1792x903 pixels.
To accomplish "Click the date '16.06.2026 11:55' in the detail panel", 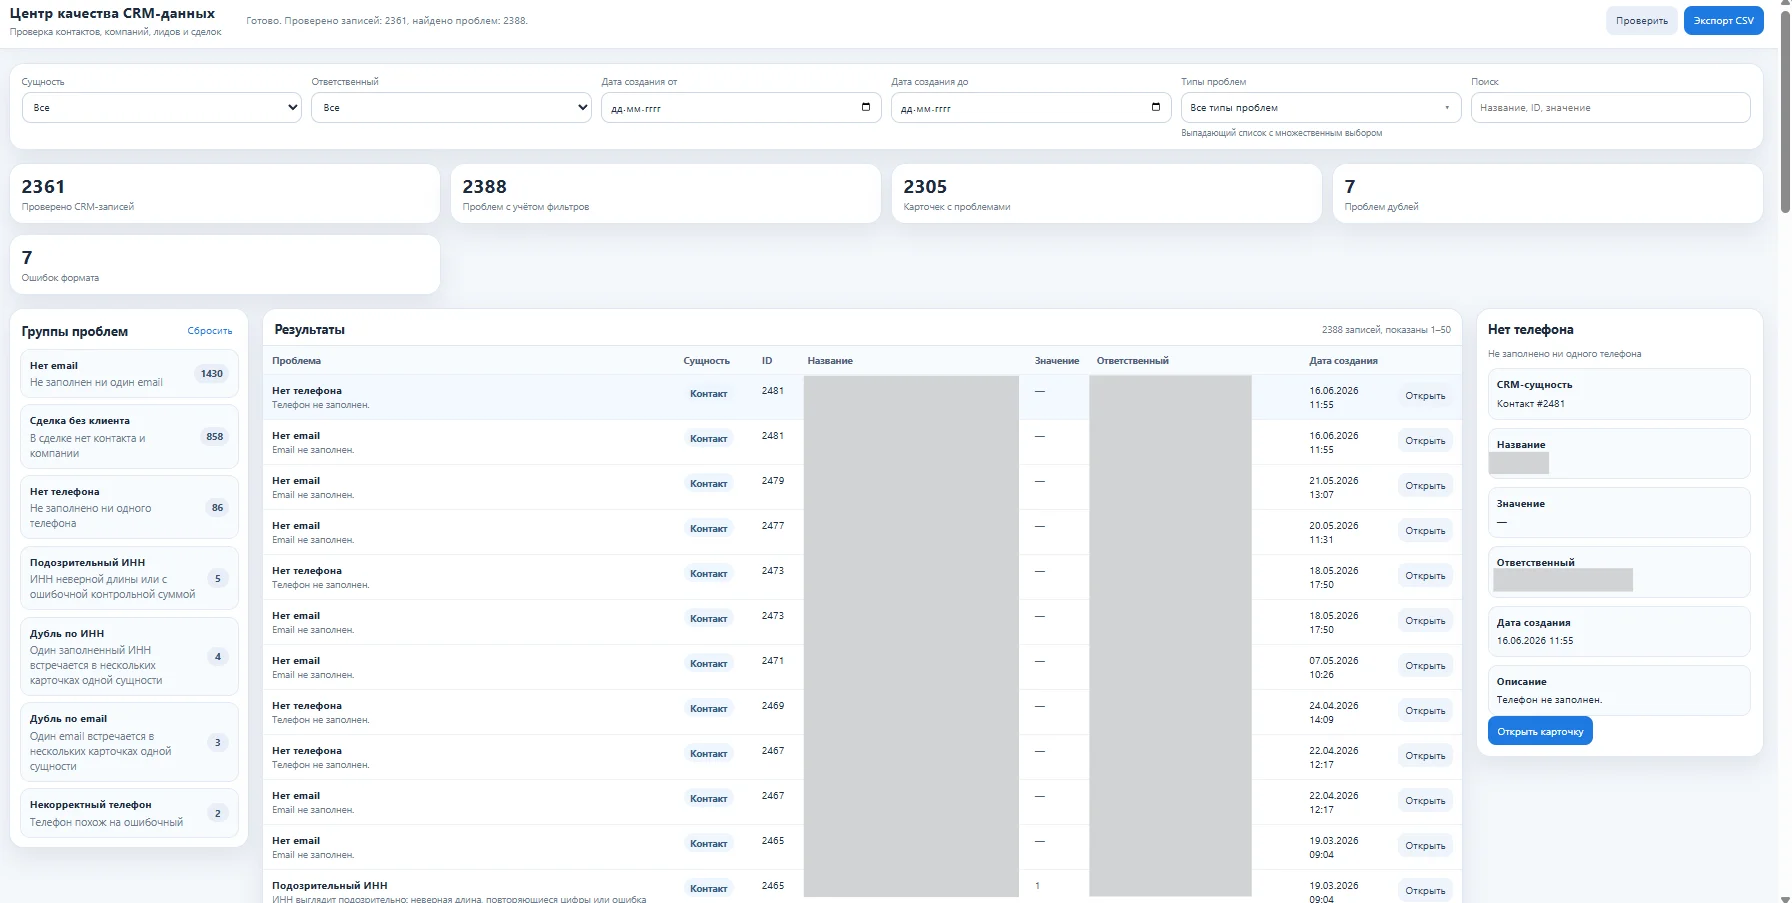I will [1534, 641].
